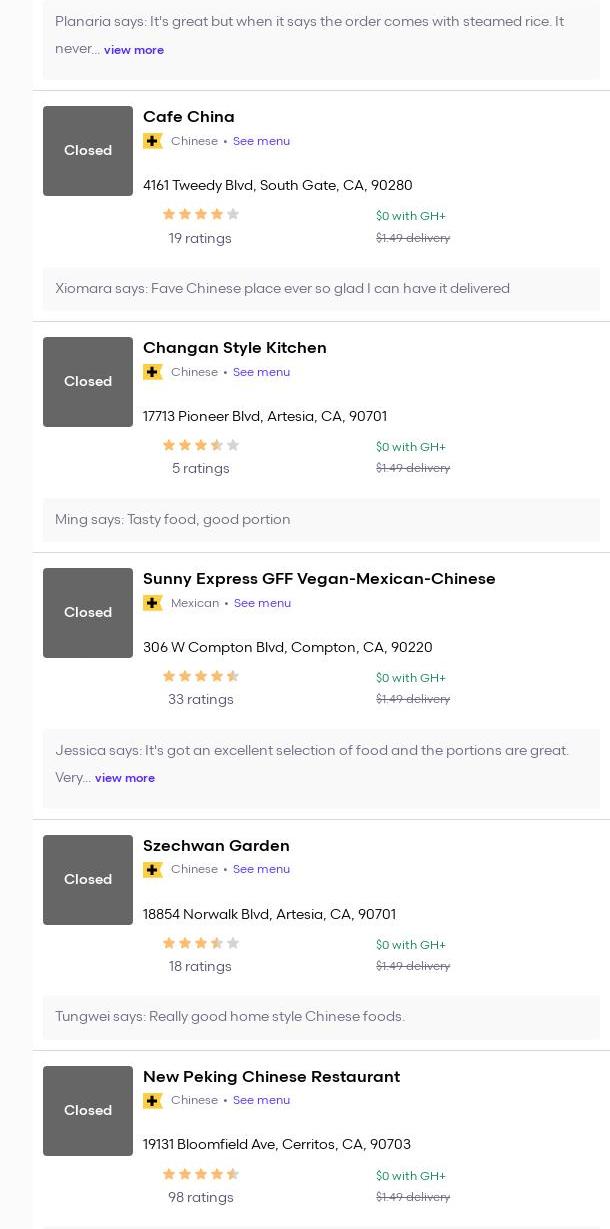Click the star rating for Sunny Express GFF
610x1229 pixels.
[x=200, y=676]
